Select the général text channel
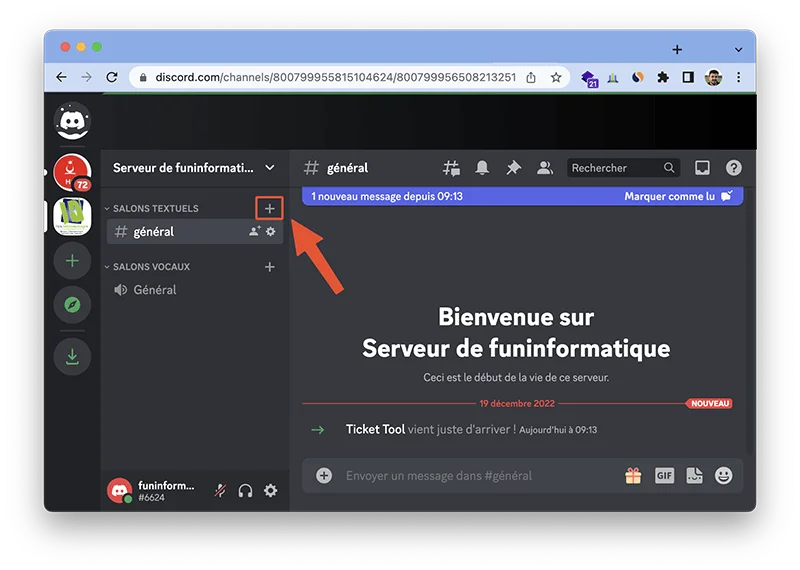This screenshot has height=570, width=800. coord(154,232)
